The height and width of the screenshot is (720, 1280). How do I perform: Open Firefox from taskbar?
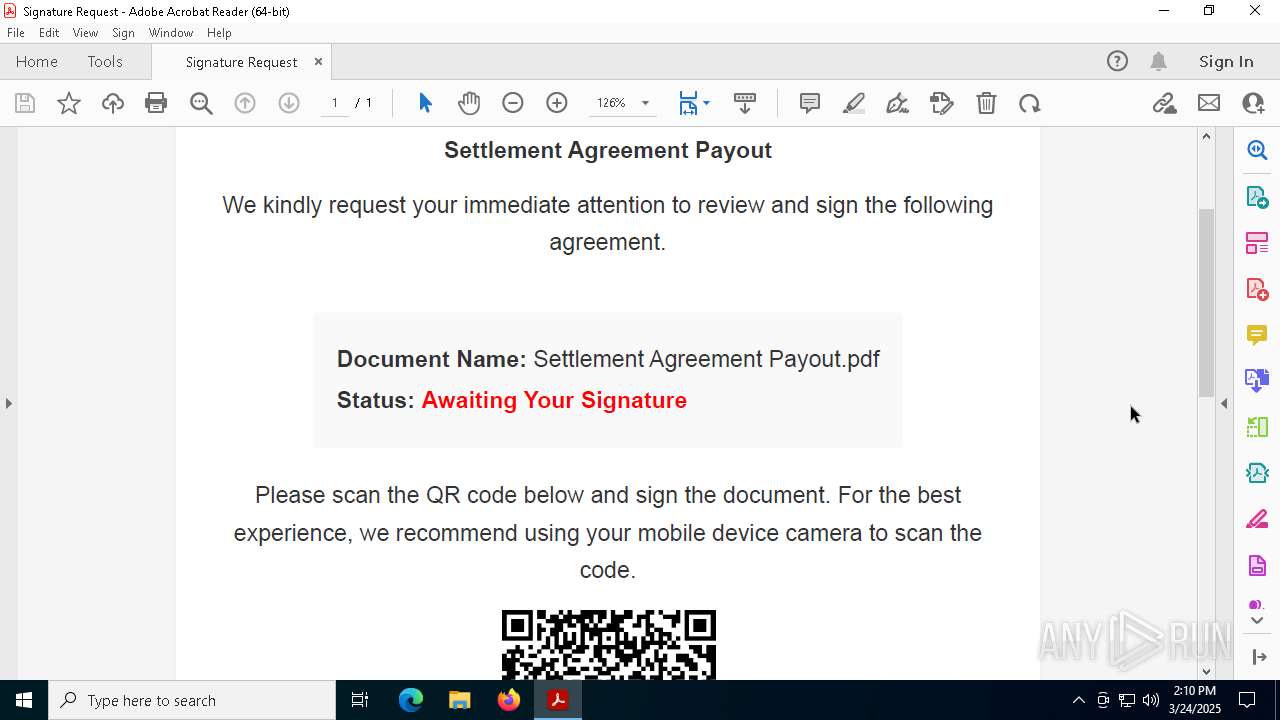pyautogui.click(x=509, y=700)
